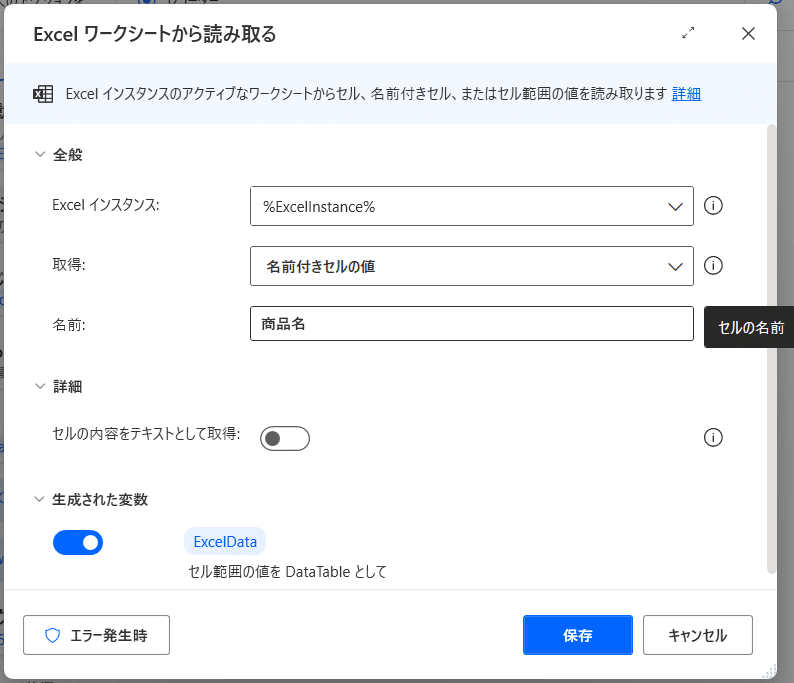Click info icon beside Excel インスタンス
Screen dimensions: 794x683
coord(713,206)
